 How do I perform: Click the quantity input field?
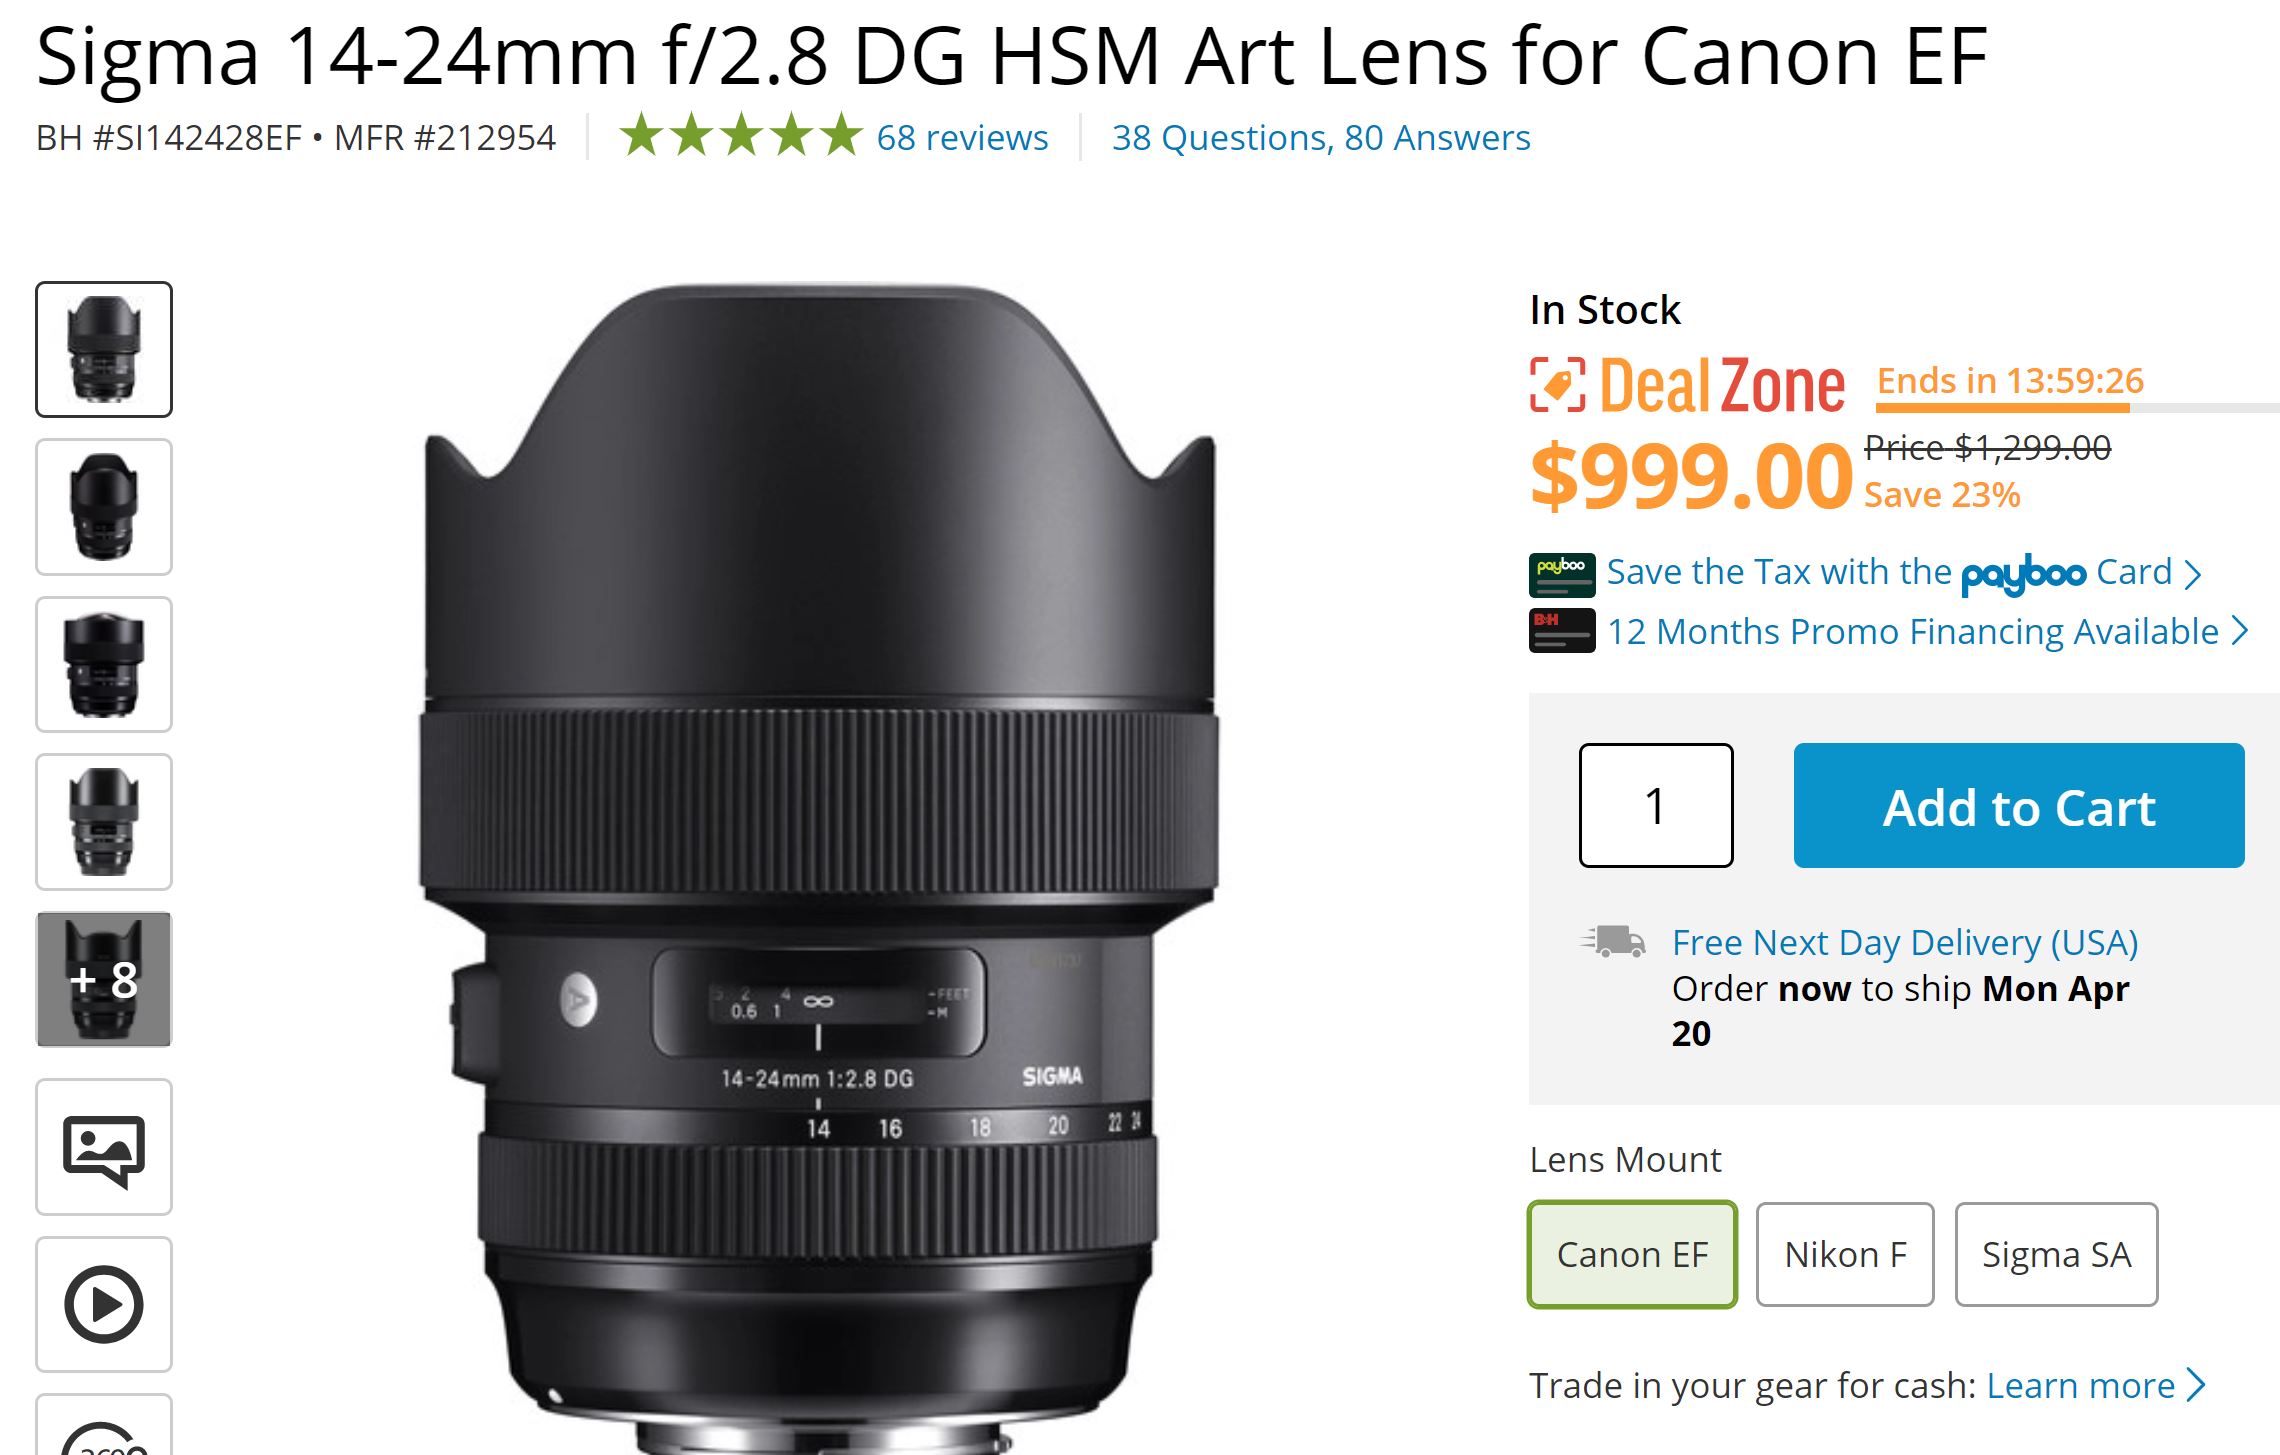[1656, 806]
